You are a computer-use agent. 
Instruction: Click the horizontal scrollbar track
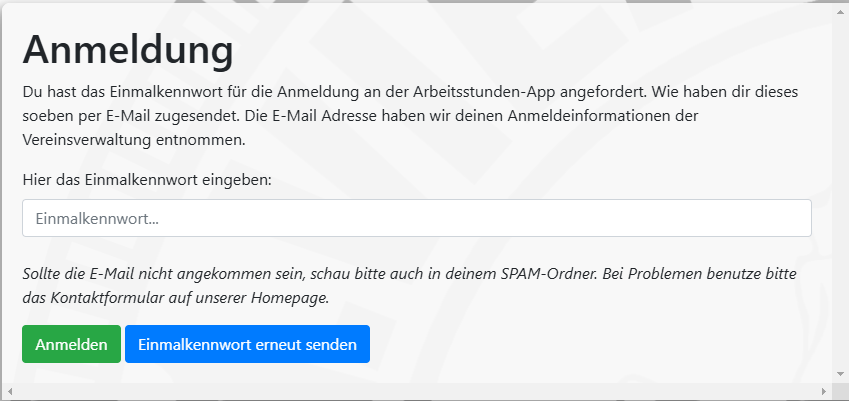point(416,391)
